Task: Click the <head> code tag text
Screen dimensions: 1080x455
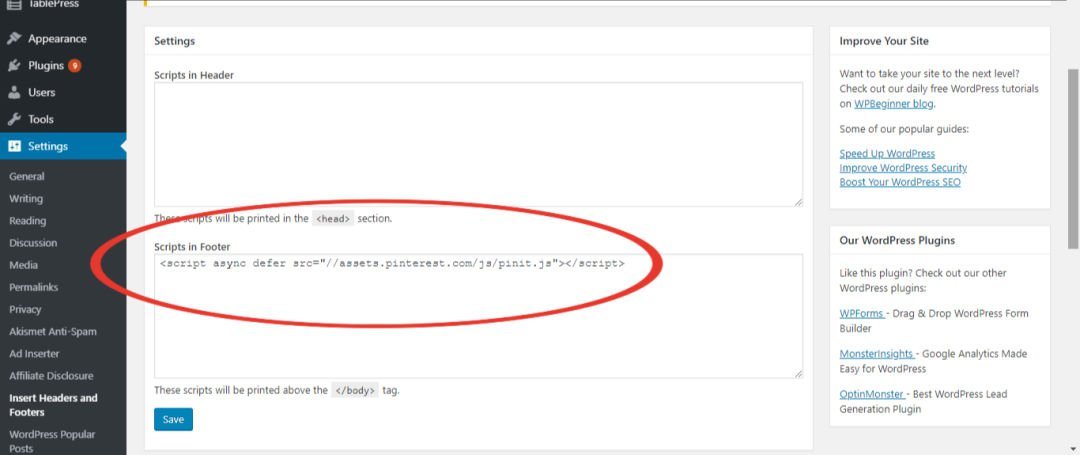Action: (333, 219)
